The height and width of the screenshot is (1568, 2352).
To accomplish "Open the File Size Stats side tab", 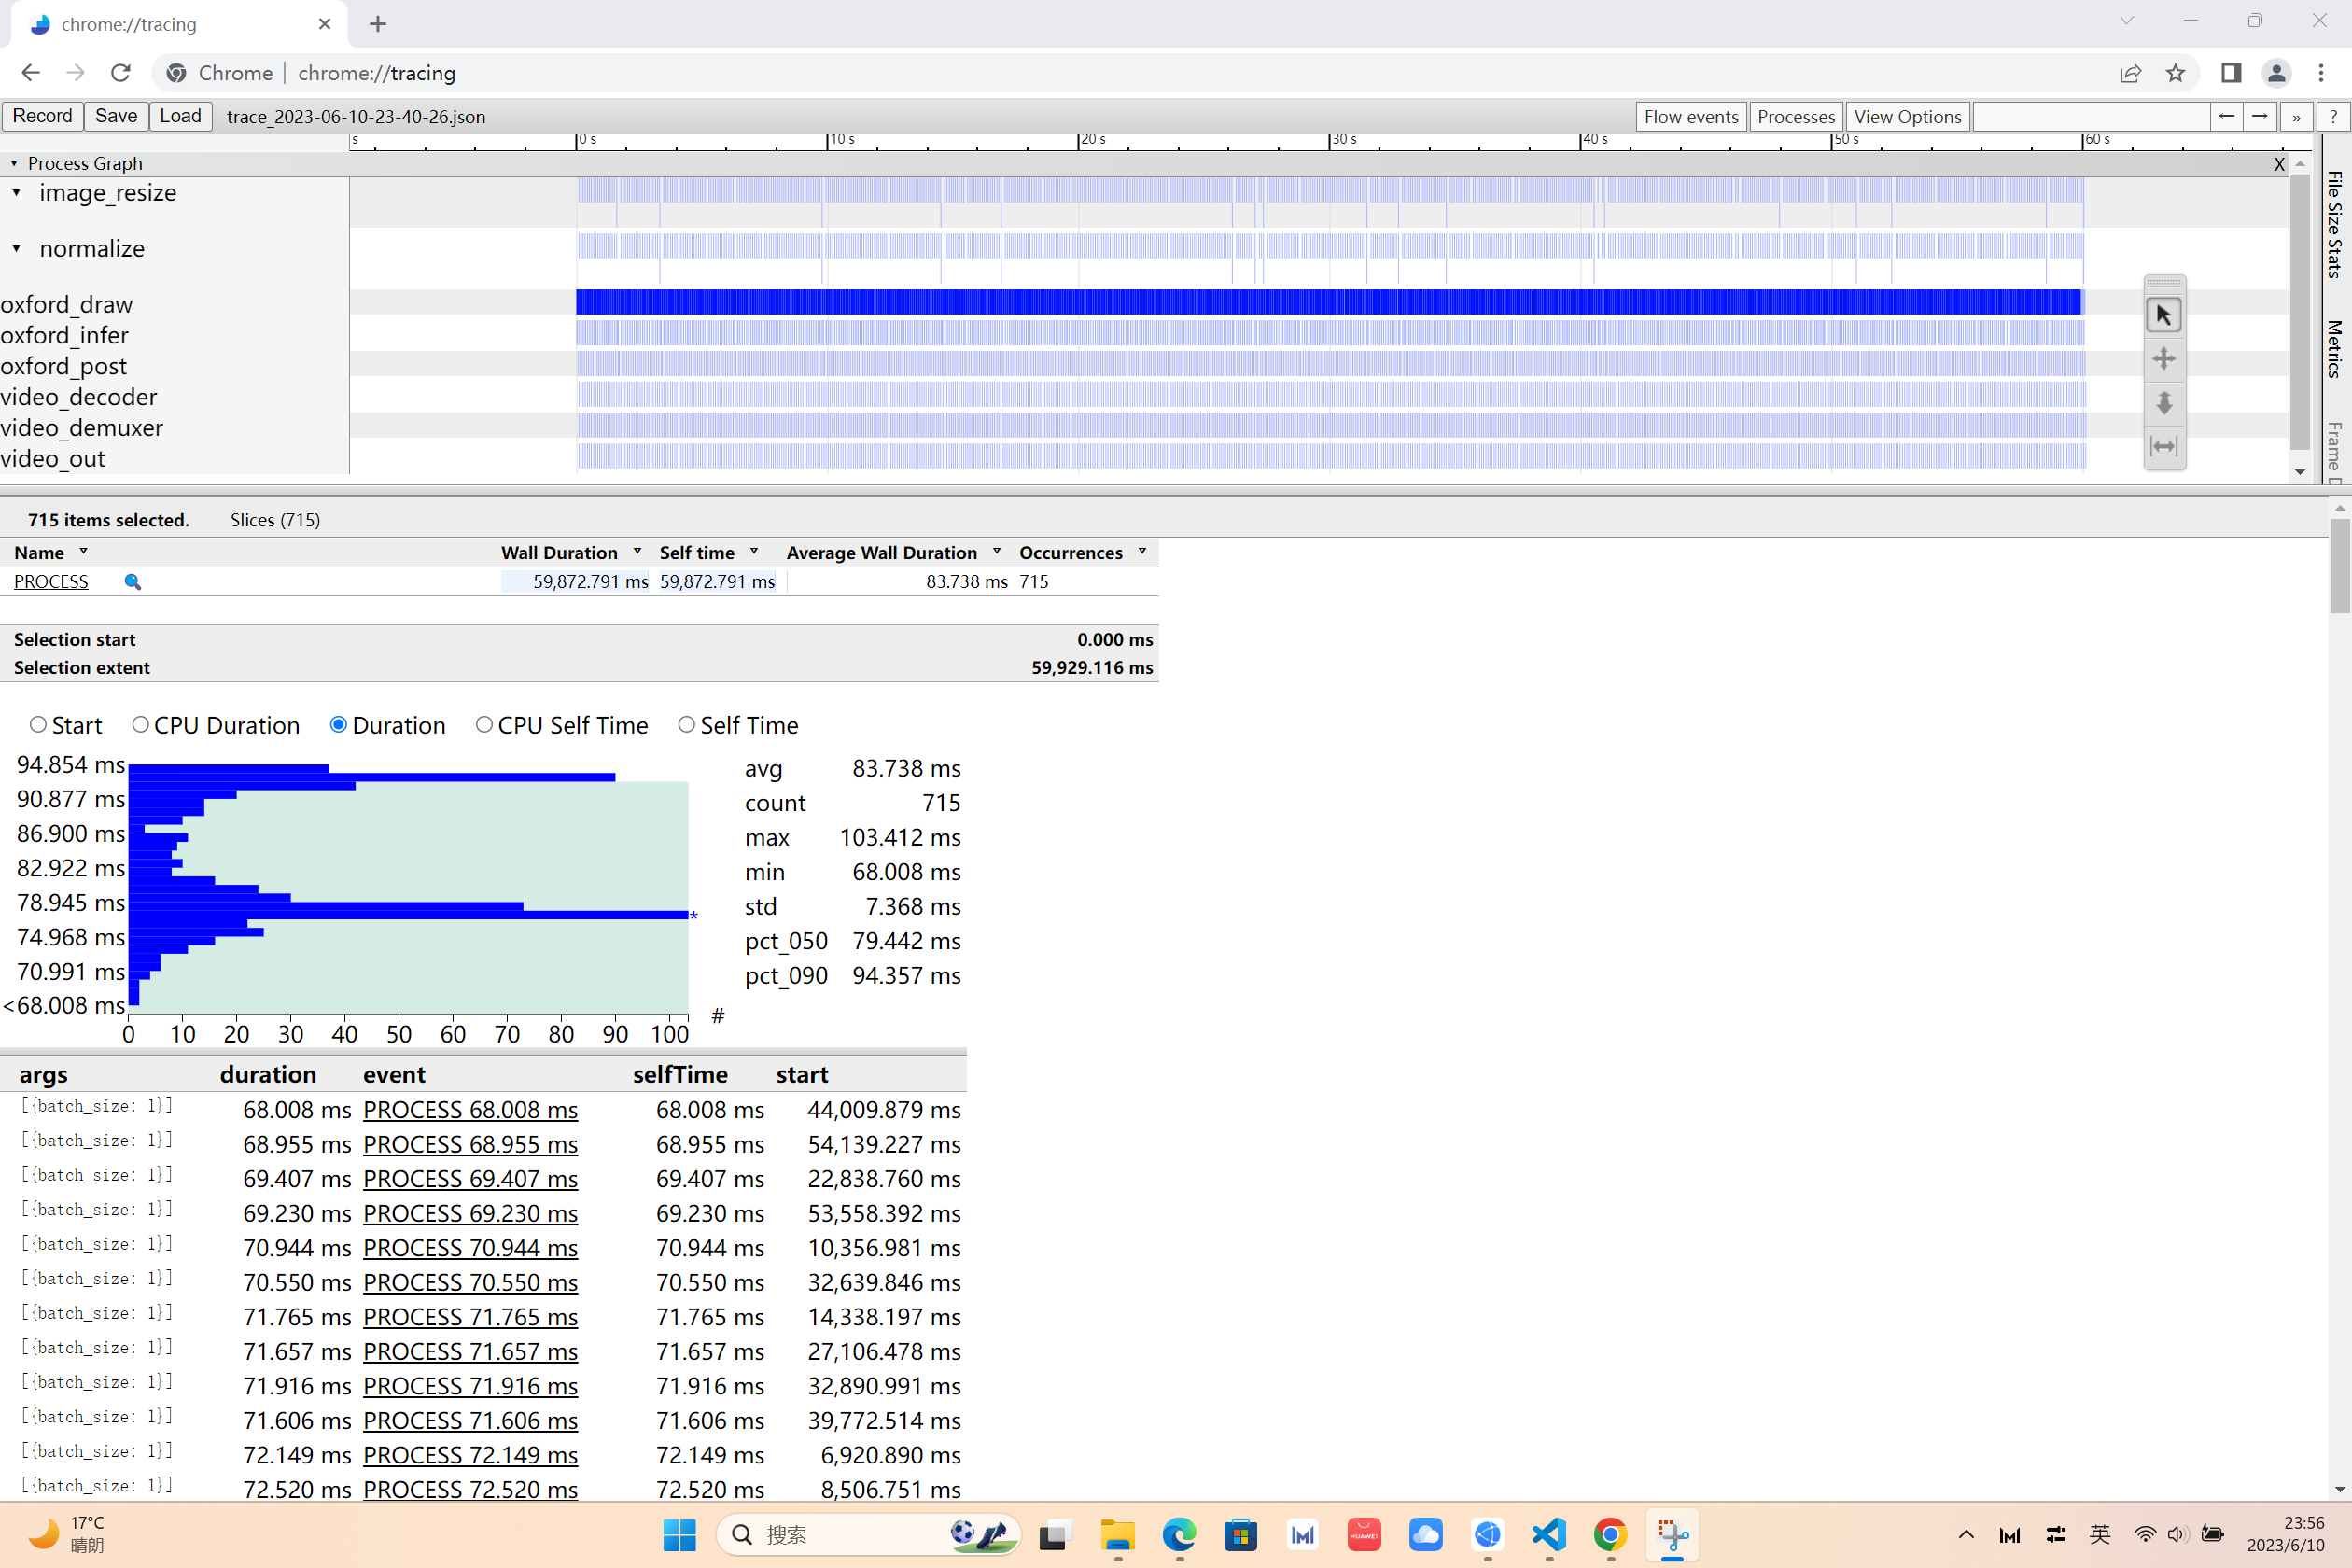I will (x=2334, y=225).
